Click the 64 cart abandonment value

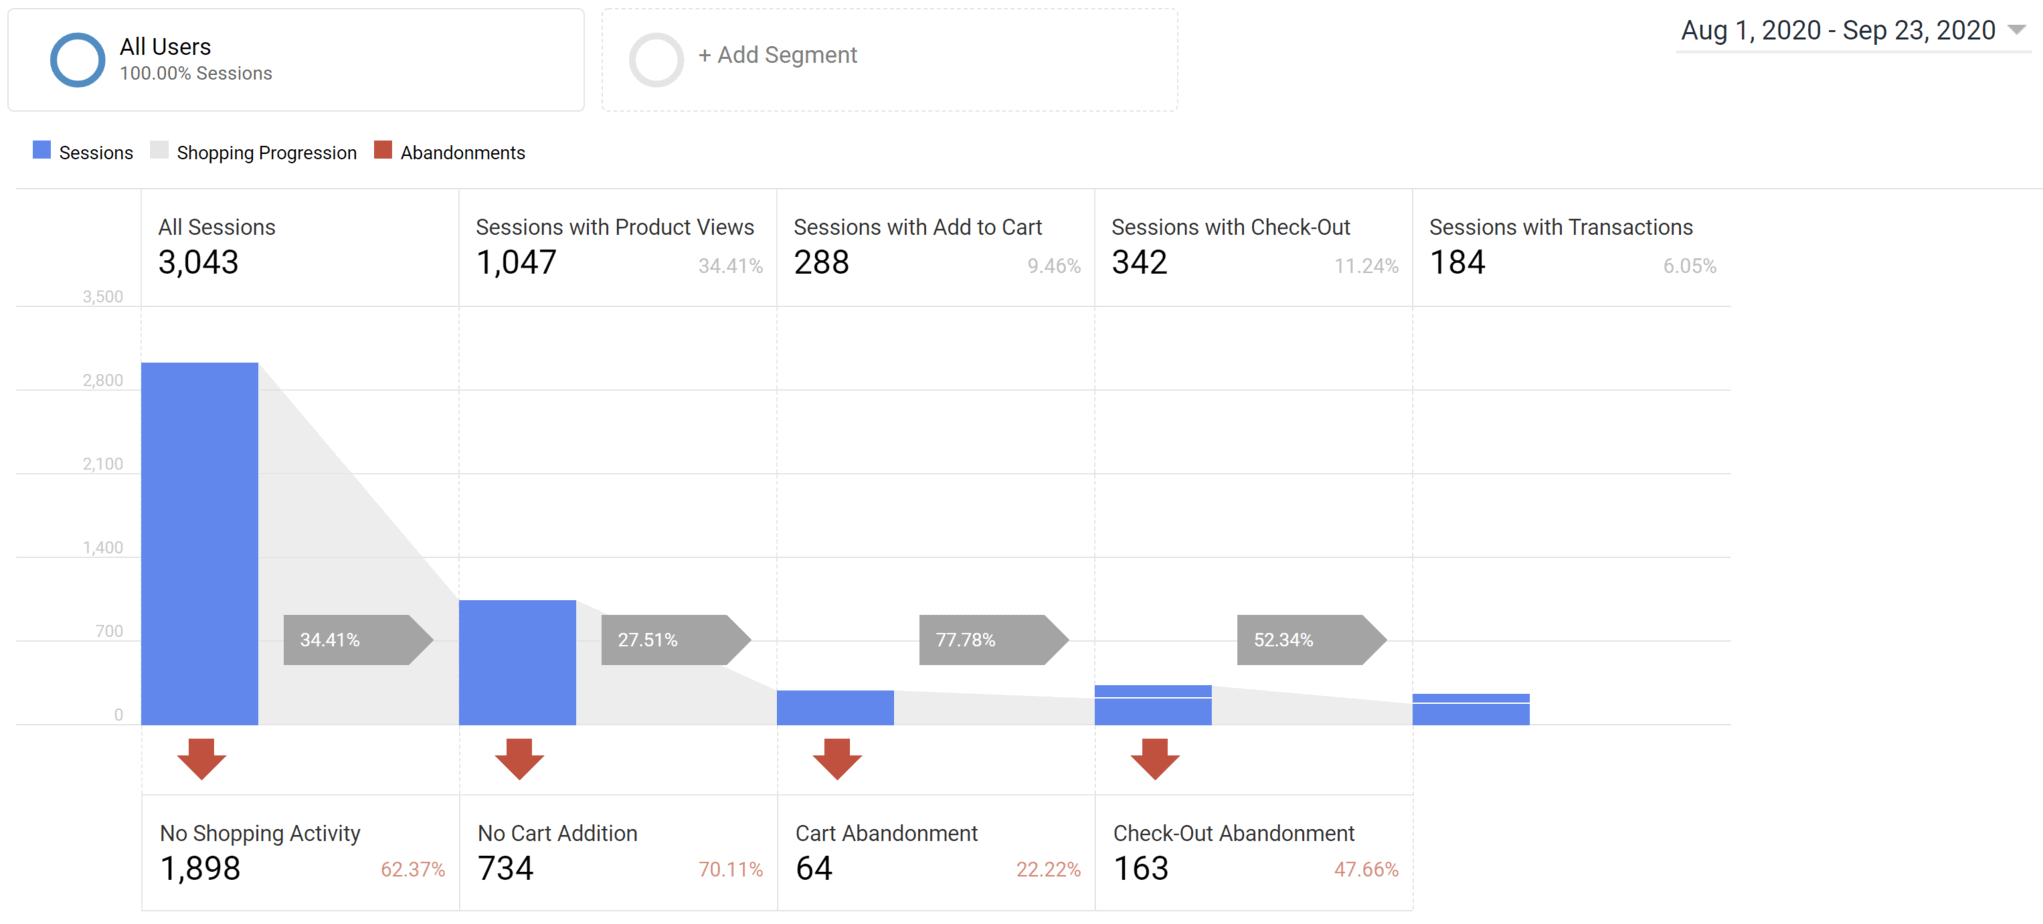pos(814,869)
